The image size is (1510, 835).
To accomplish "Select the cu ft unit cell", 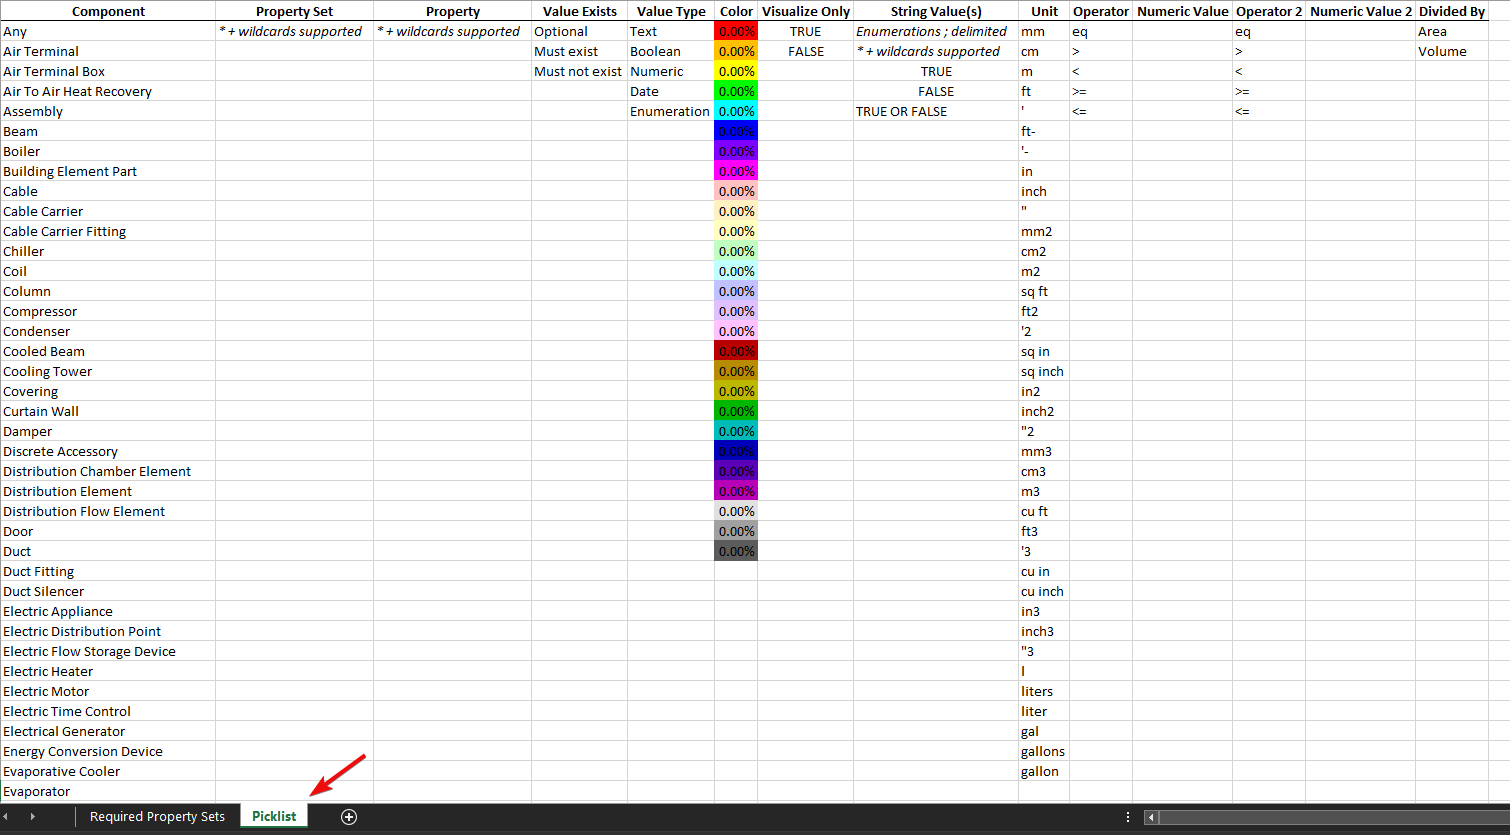I will pyautogui.click(x=1044, y=511).
